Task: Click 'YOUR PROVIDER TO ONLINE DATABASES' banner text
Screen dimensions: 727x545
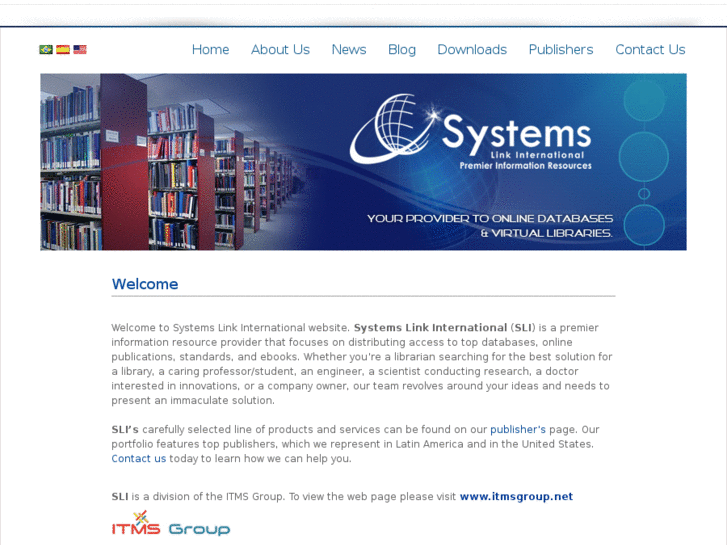Action: pos(490,218)
